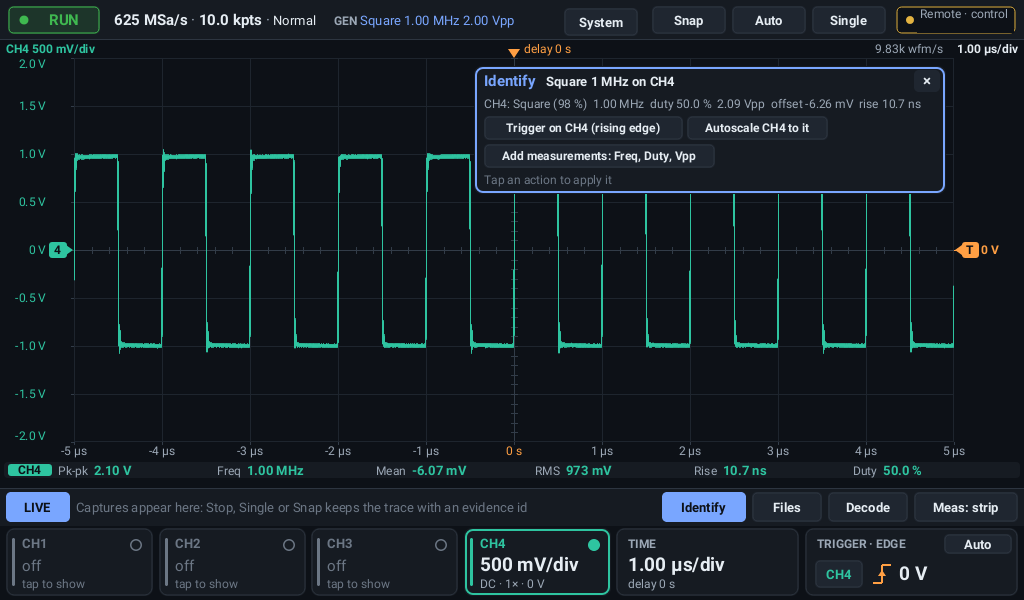Click the Normal acquisition mode label
1024x600 pixels.
(295, 20)
